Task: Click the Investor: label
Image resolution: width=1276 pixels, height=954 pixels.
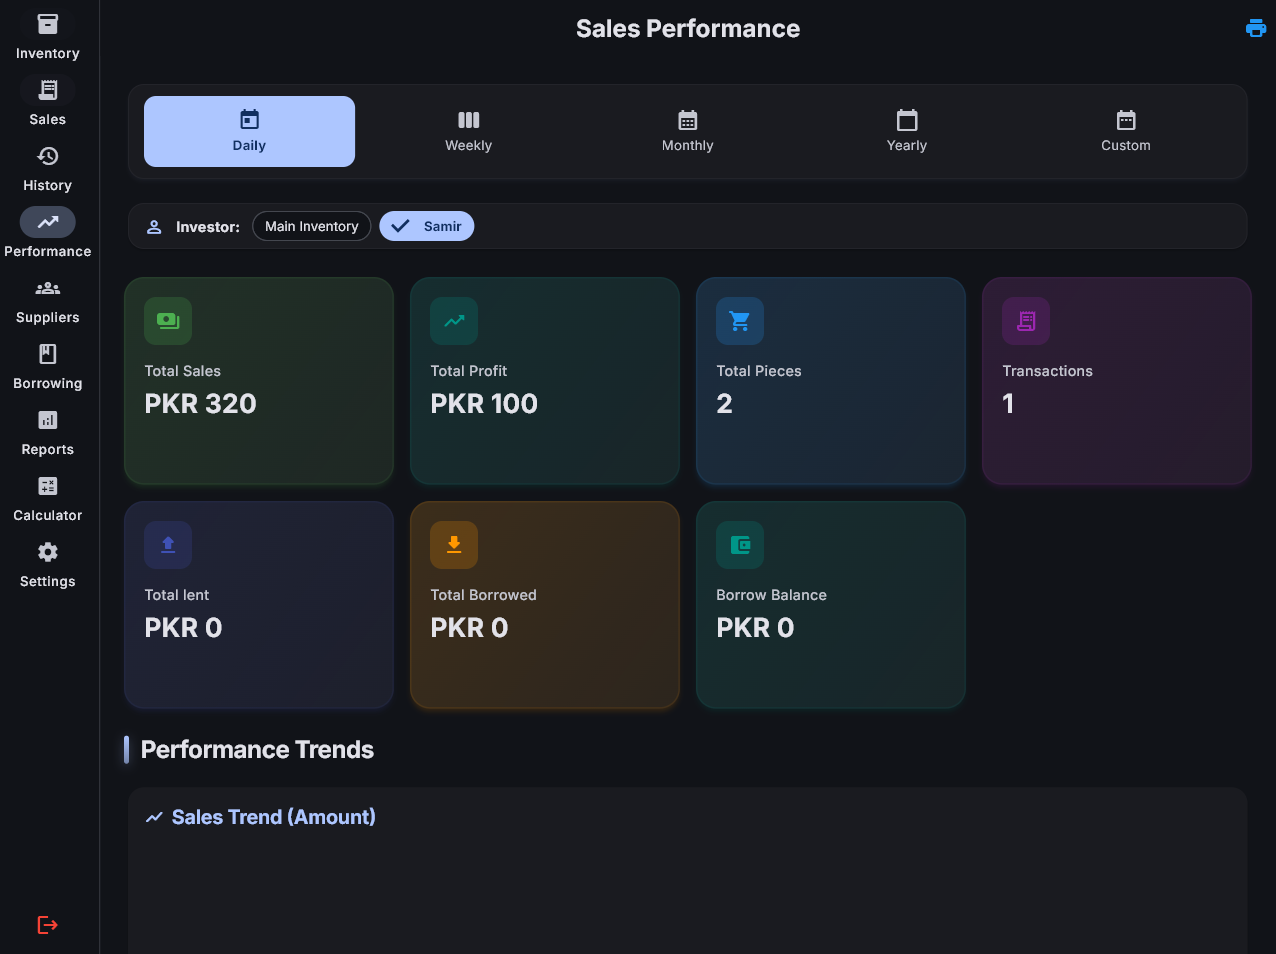Action: 208,227
